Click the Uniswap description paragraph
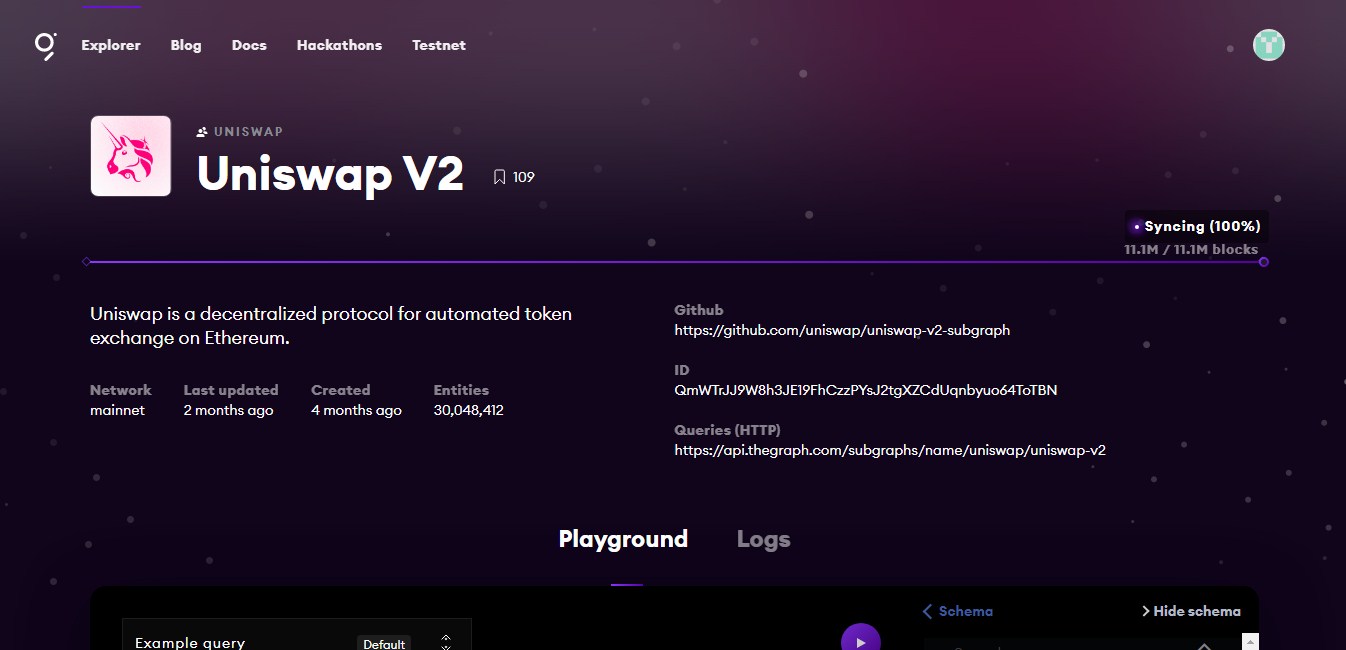Screen dimensions: 1346x650 (x=331, y=326)
